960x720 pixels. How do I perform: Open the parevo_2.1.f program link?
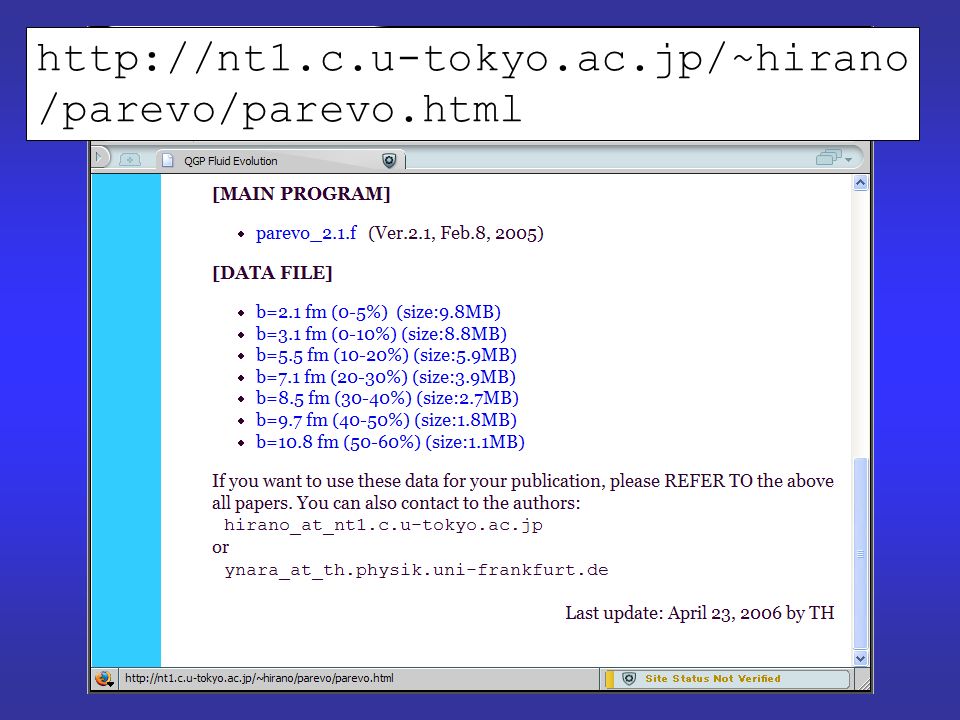(x=306, y=233)
